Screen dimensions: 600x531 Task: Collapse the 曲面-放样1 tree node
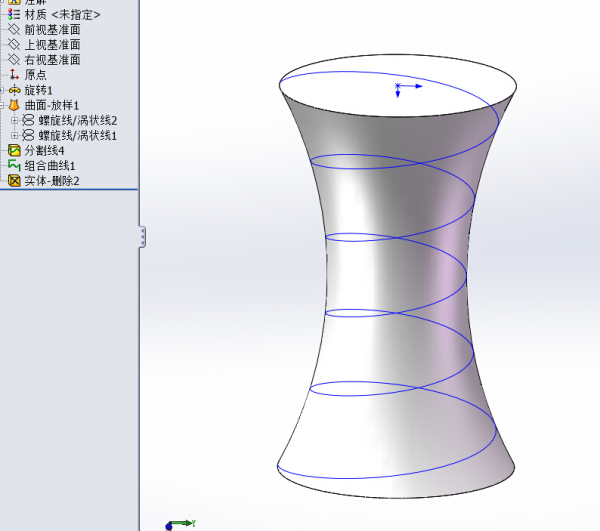2,105
